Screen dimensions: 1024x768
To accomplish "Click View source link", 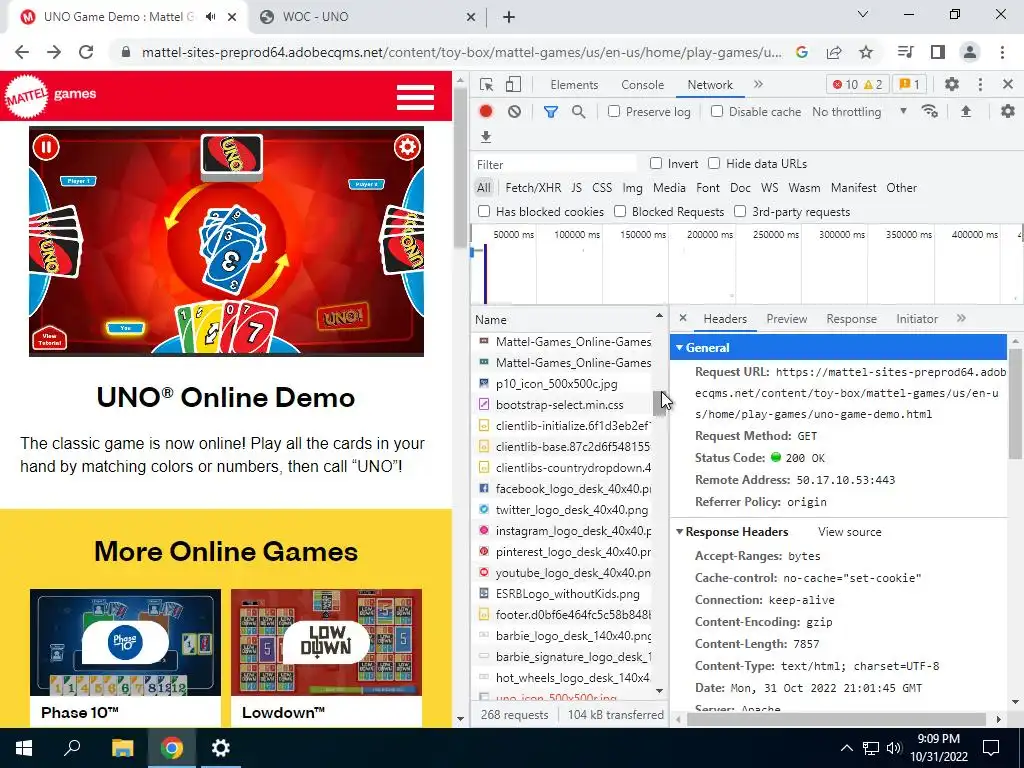I will pos(850,532).
